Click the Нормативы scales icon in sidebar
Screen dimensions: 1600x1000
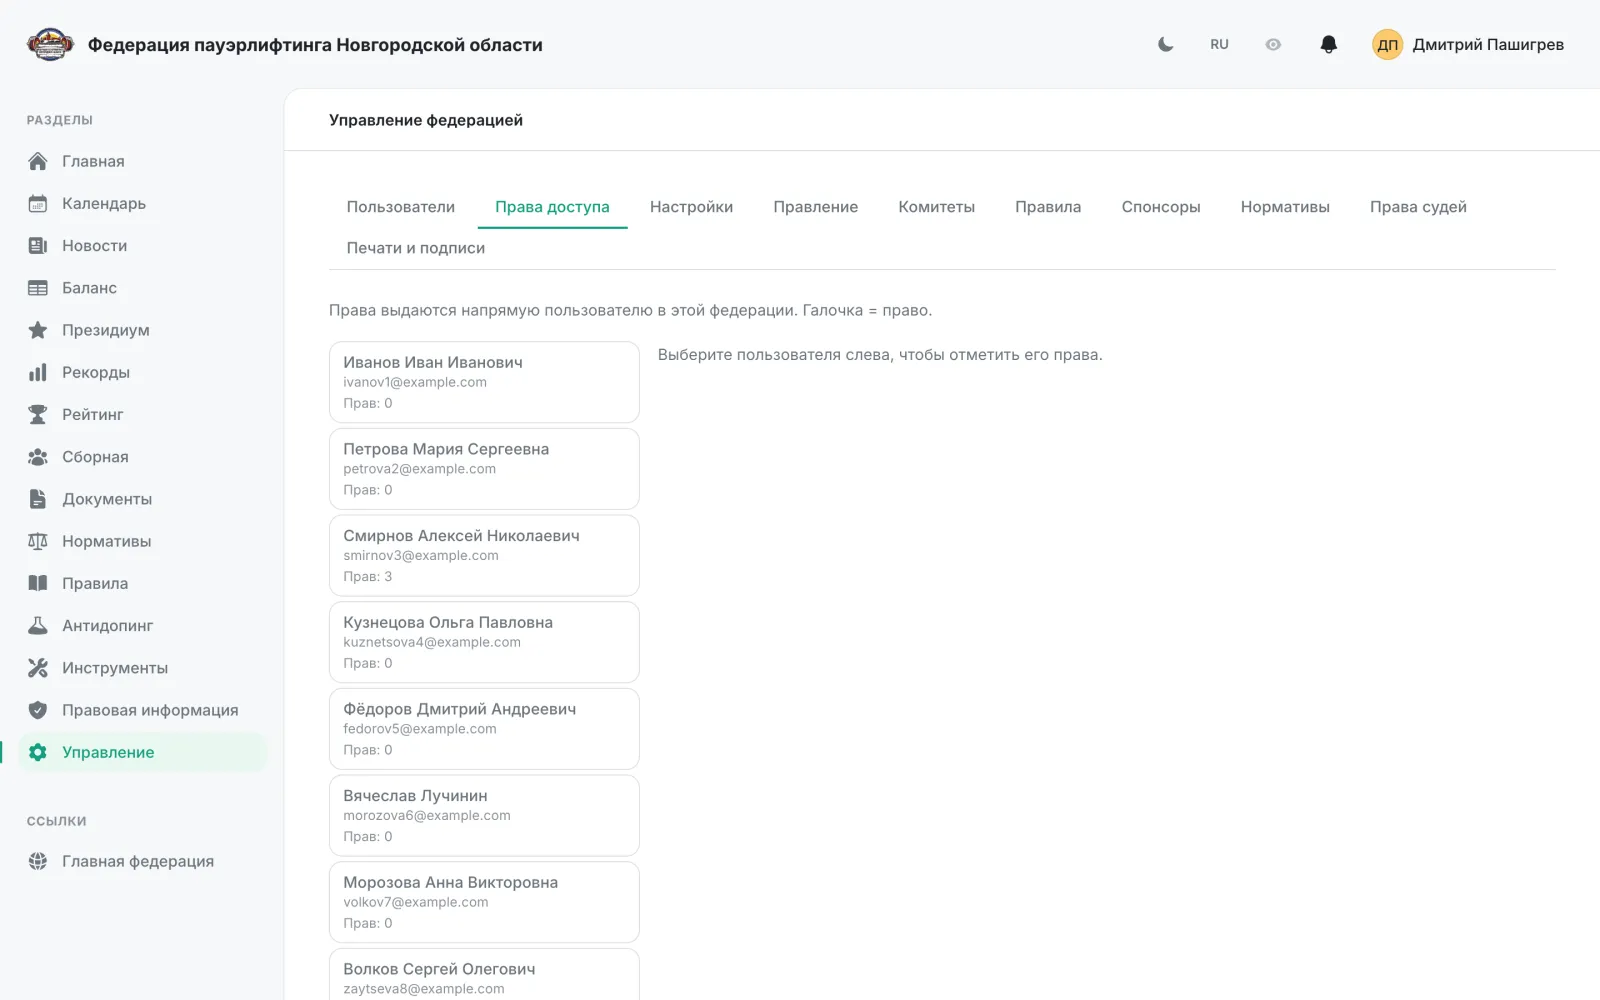(38, 541)
